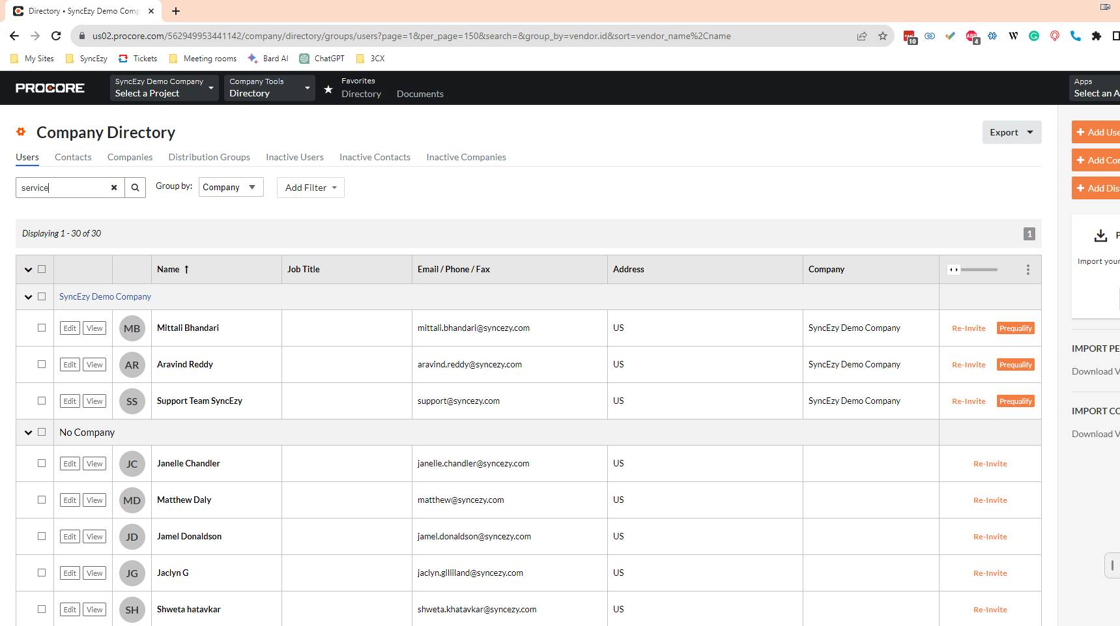1120x626 pixels.
Task: Switch to the Contacts tab
Action: pyautogui.click(x=73, y=157)
